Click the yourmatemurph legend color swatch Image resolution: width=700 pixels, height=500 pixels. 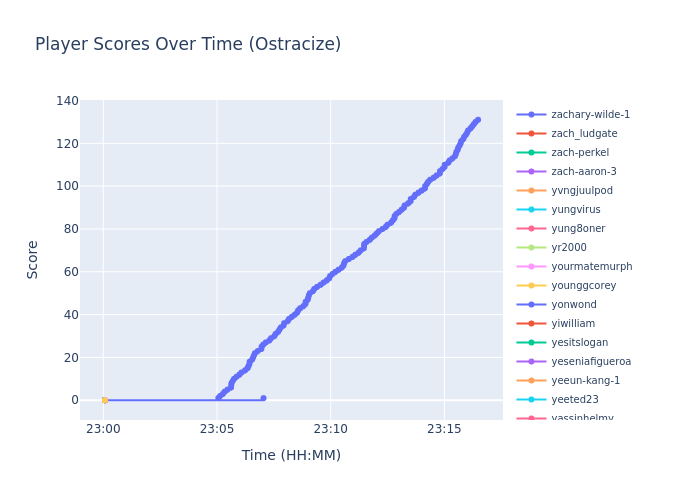click(x=531, y=267)
